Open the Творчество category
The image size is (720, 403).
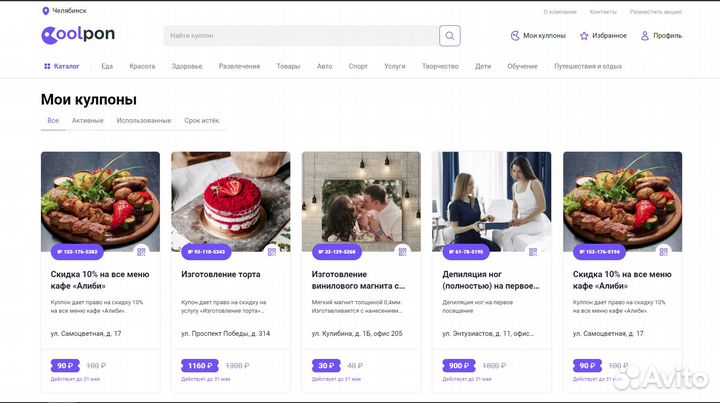click(x=440, y=66)
